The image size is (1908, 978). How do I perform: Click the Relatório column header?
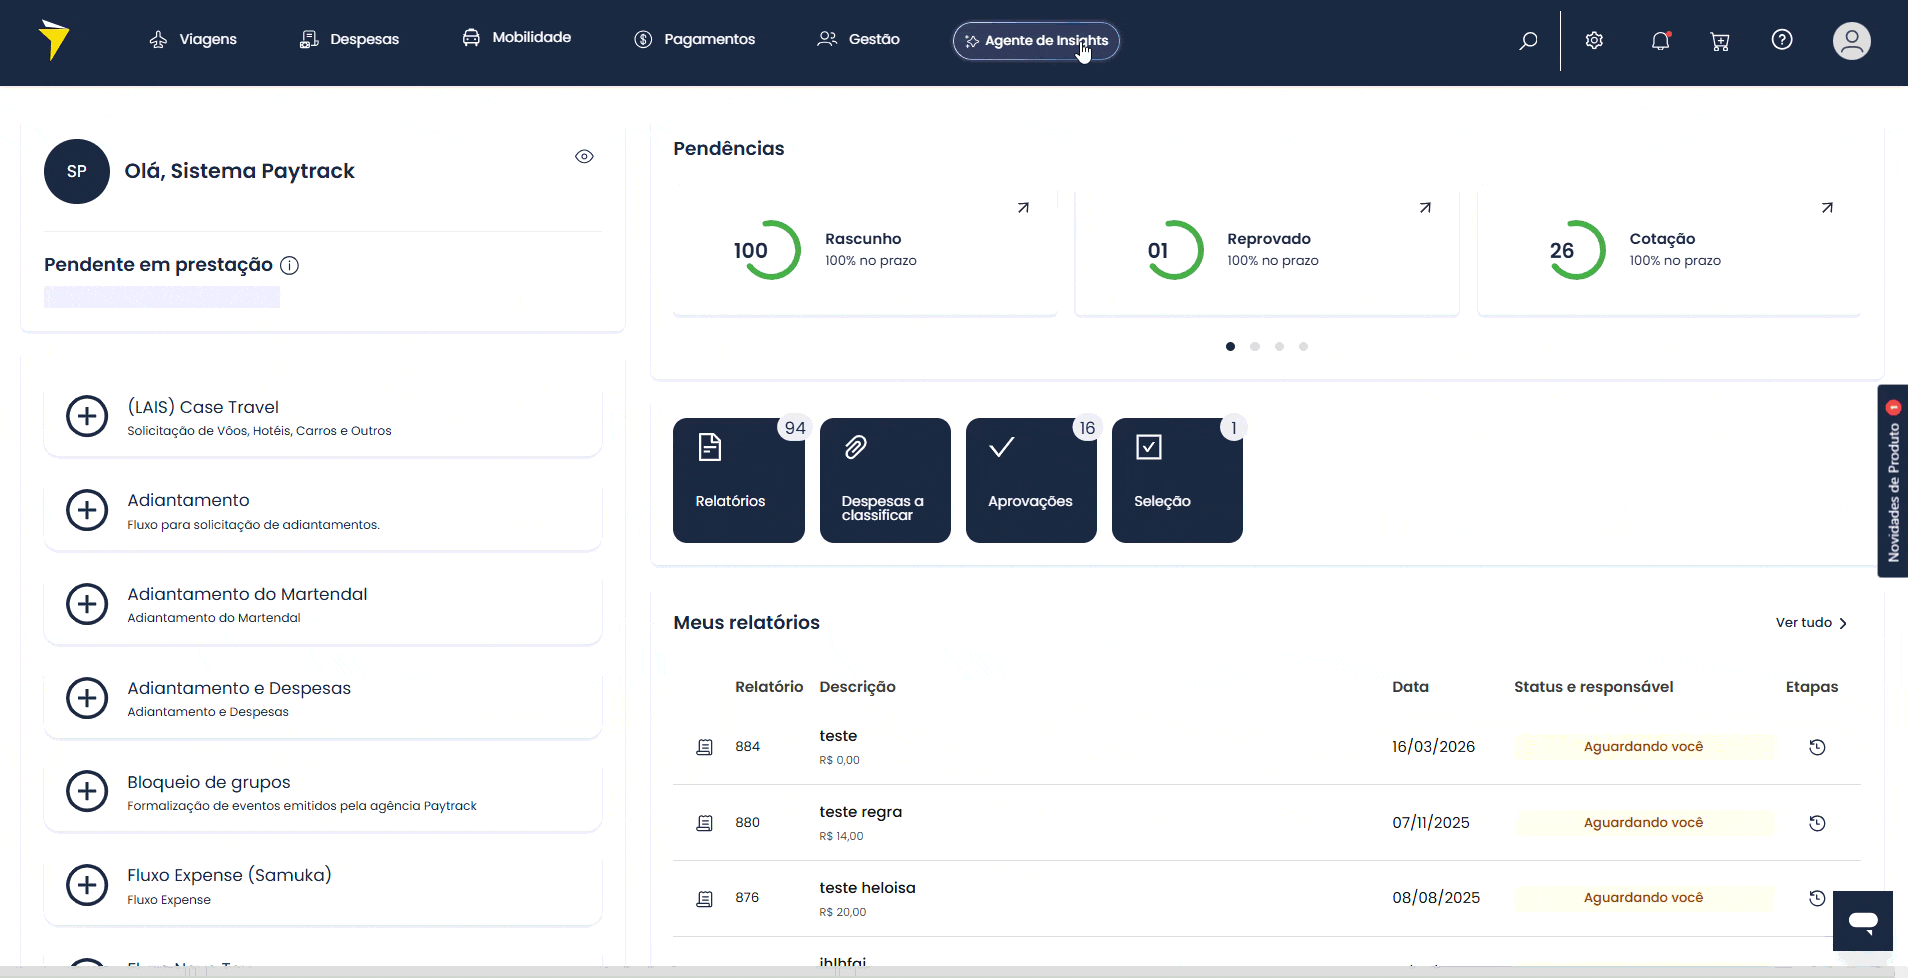click(x=769, y=687)
